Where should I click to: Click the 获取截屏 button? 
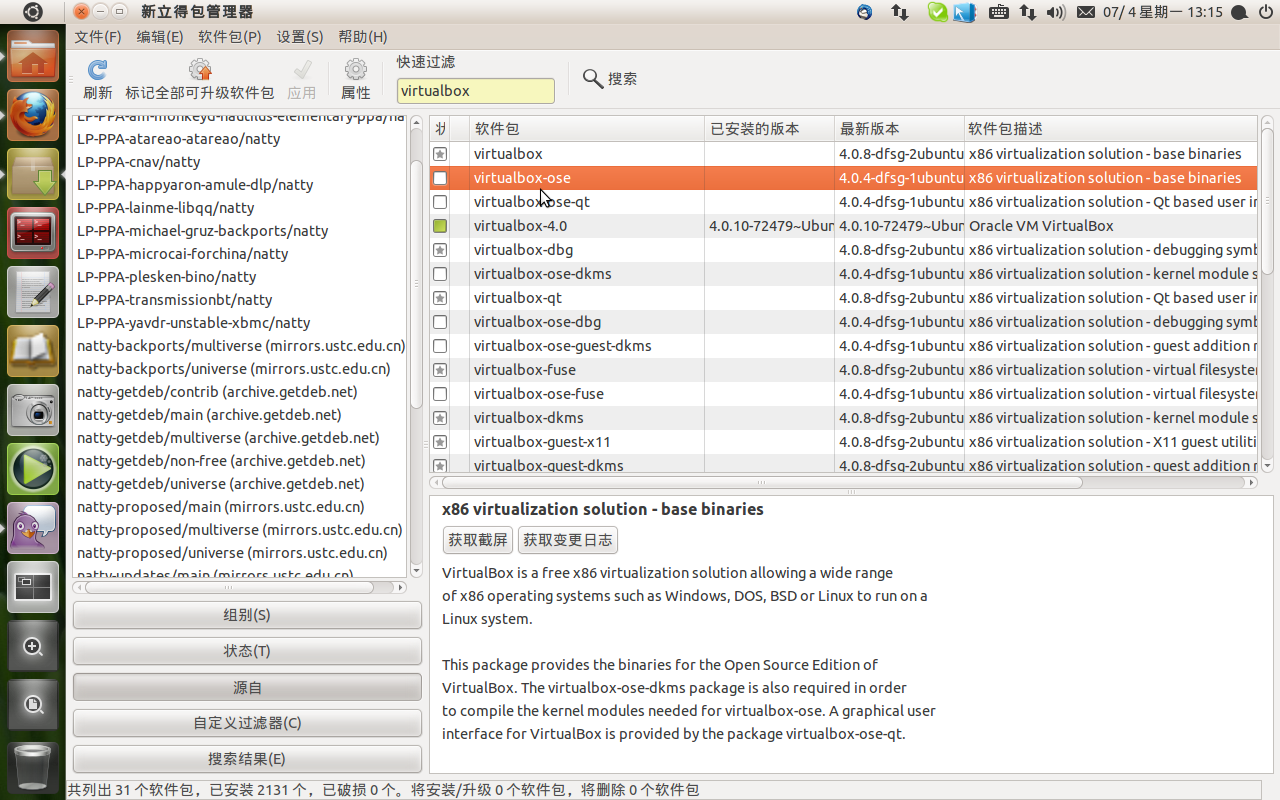(x=477, y=540)
